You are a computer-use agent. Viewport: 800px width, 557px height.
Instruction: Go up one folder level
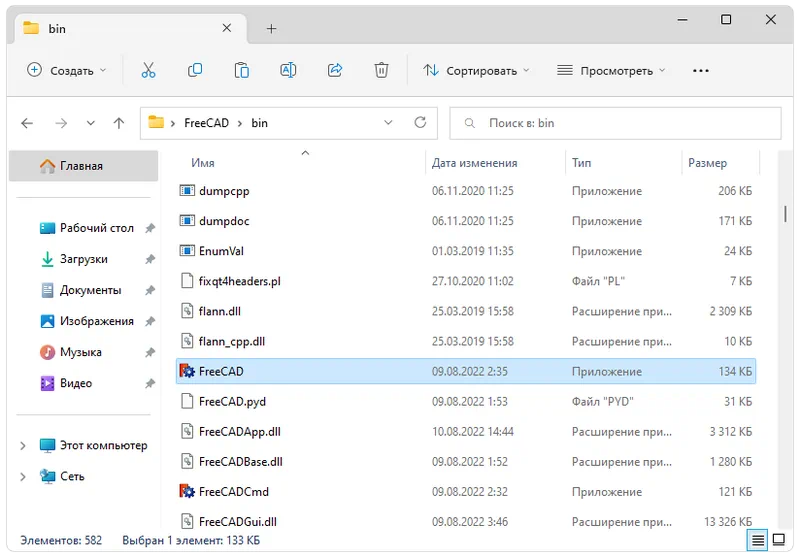(119, 123)
